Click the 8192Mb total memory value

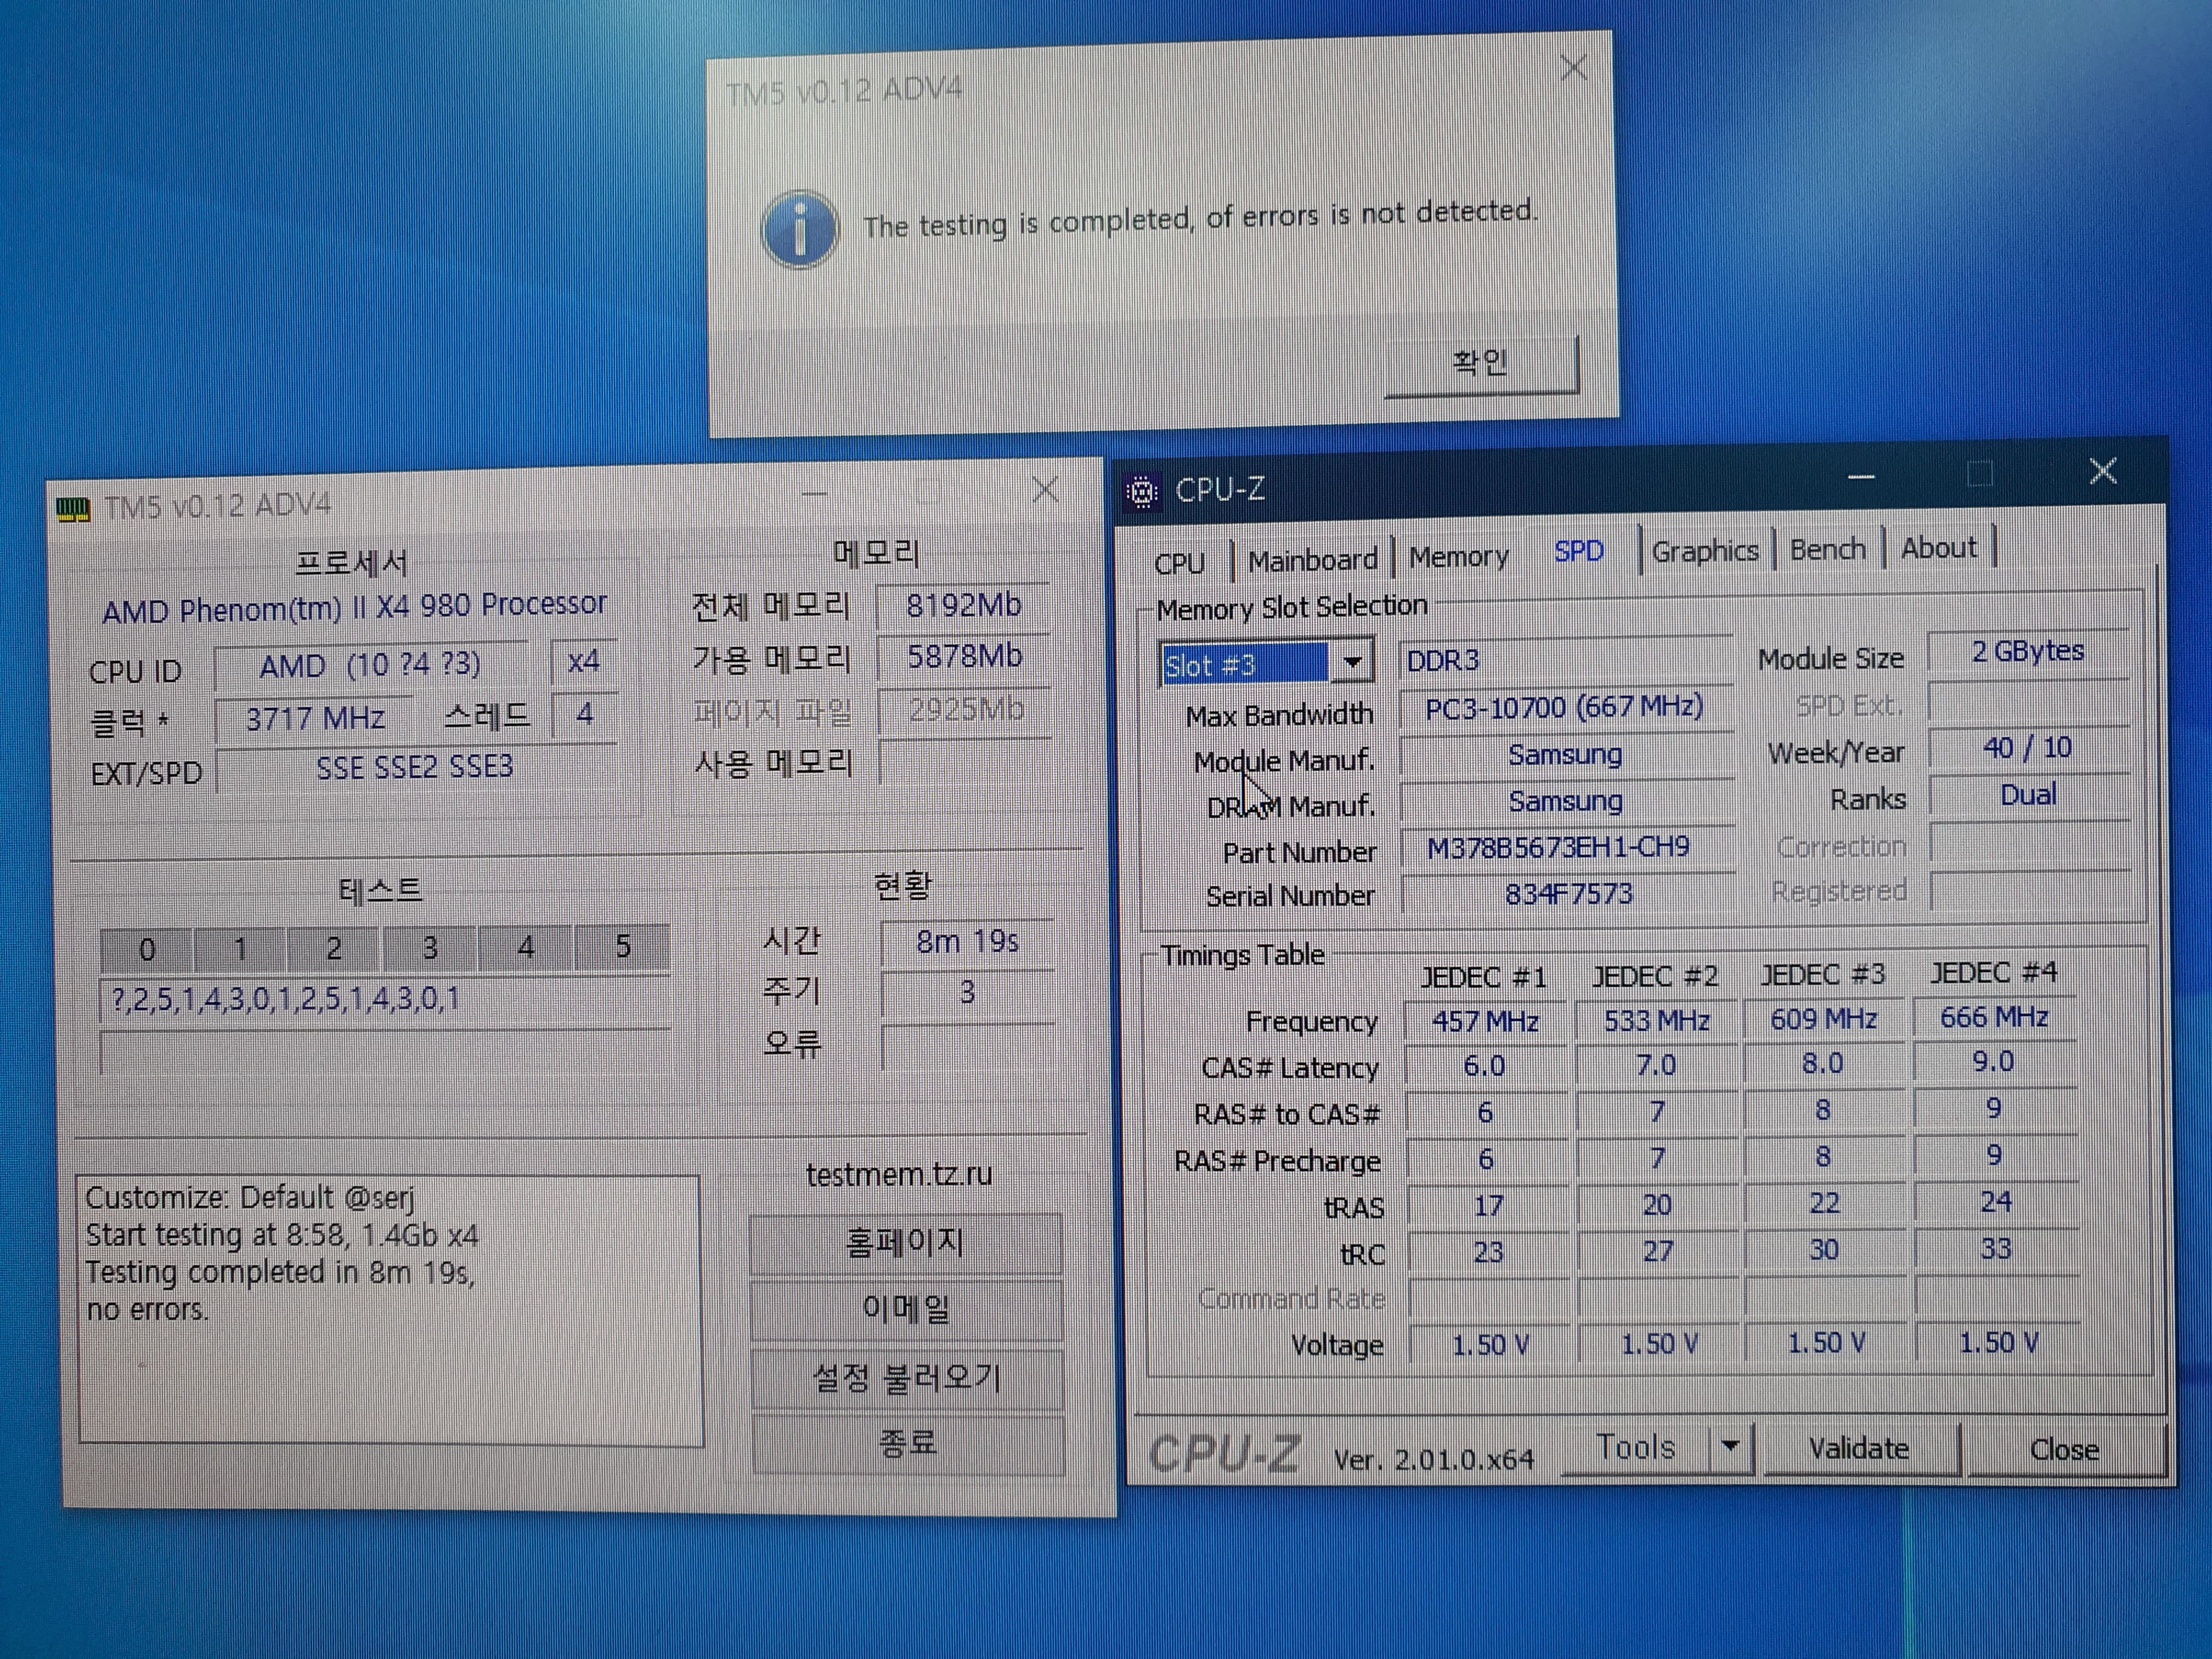tap(963, 606)
